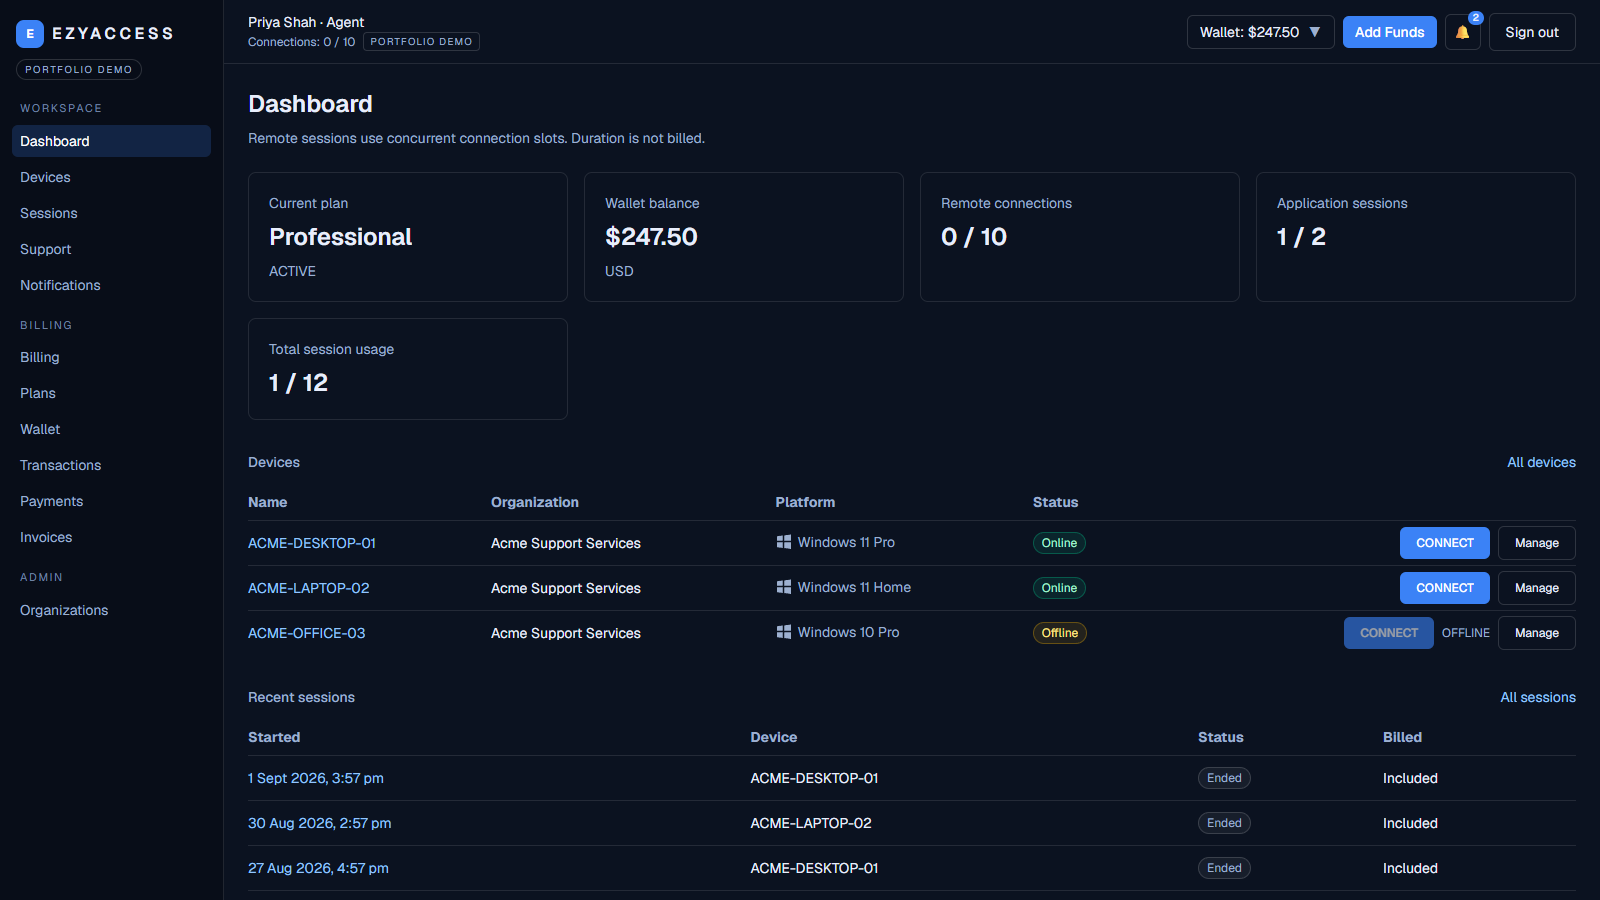1600x900 pixels.
Task: Click the Total session usage 1 / 12 card
Action: pyautogui.click(x=408, y=369)
